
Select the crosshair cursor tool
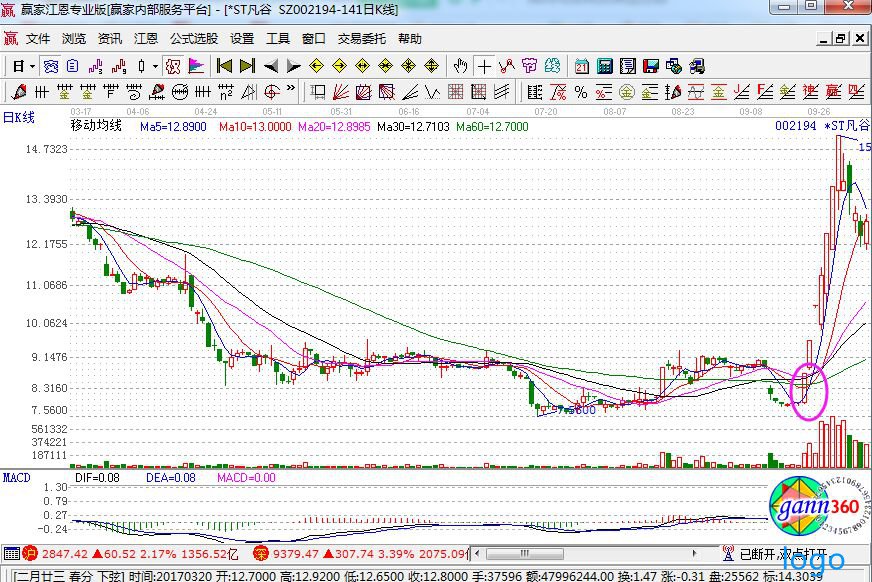point(484,66)
